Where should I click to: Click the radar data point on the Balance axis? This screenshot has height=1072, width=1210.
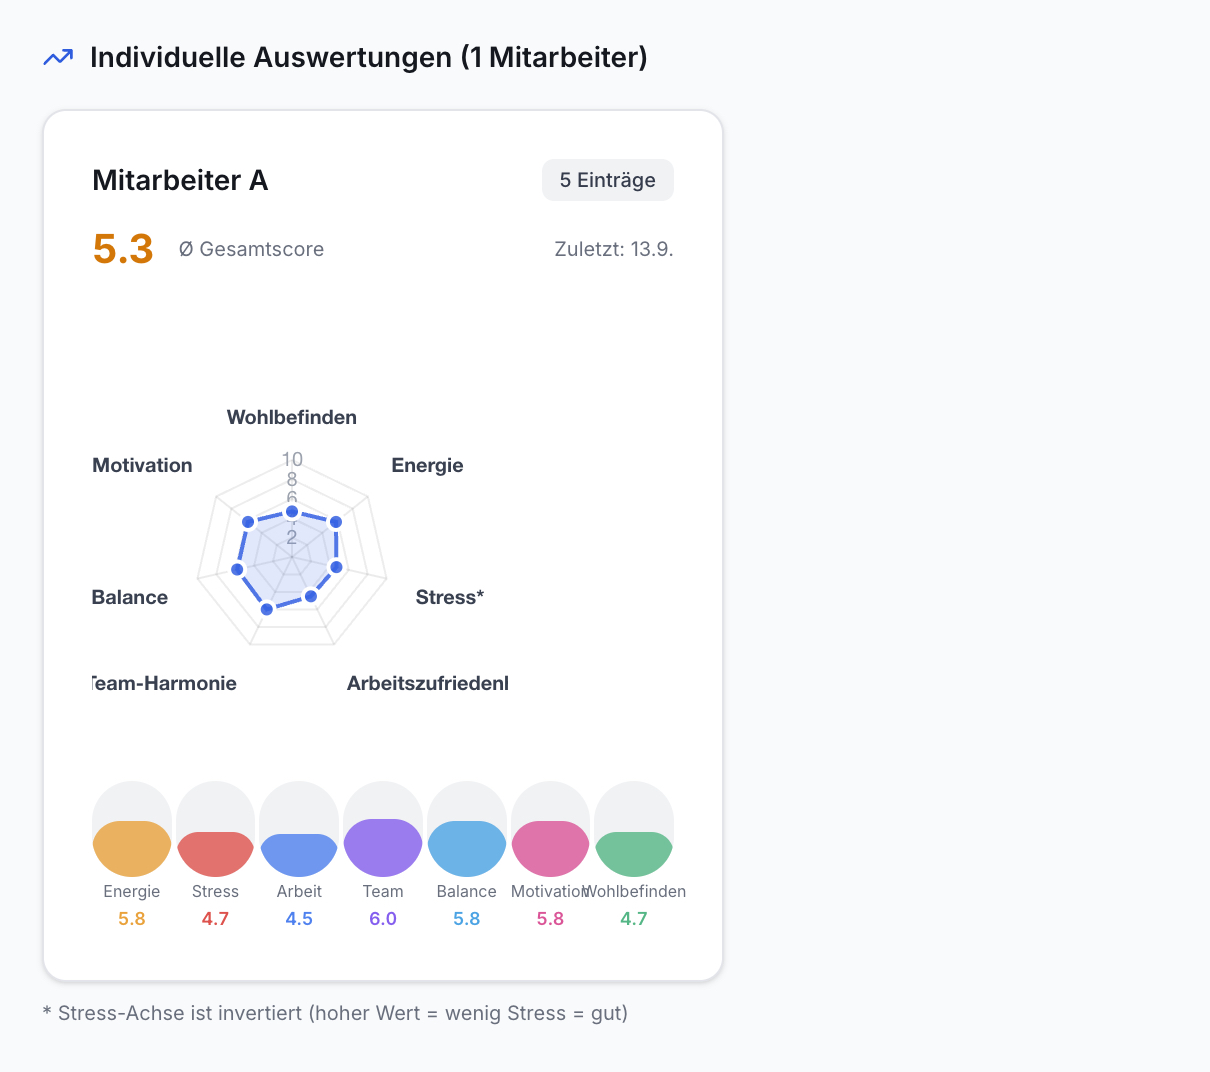click(x=237, y=569)
